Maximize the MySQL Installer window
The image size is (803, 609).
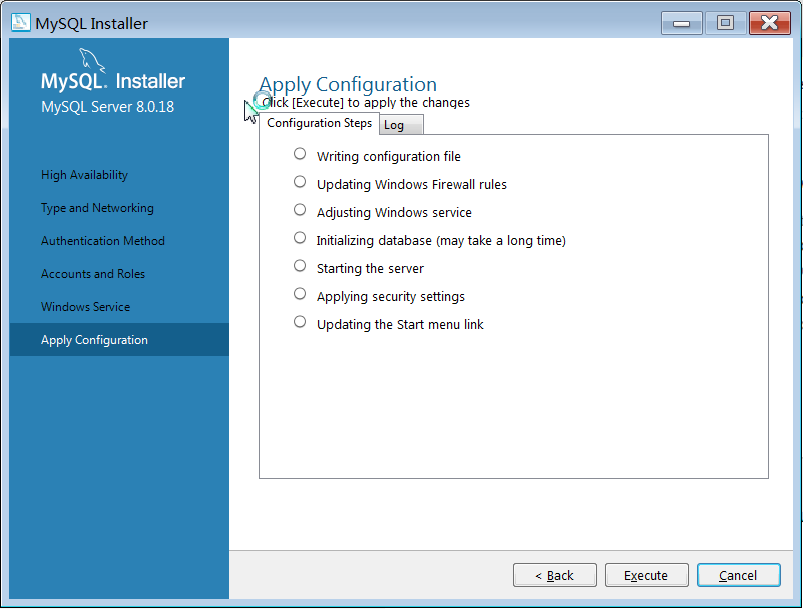pos(725,22)
